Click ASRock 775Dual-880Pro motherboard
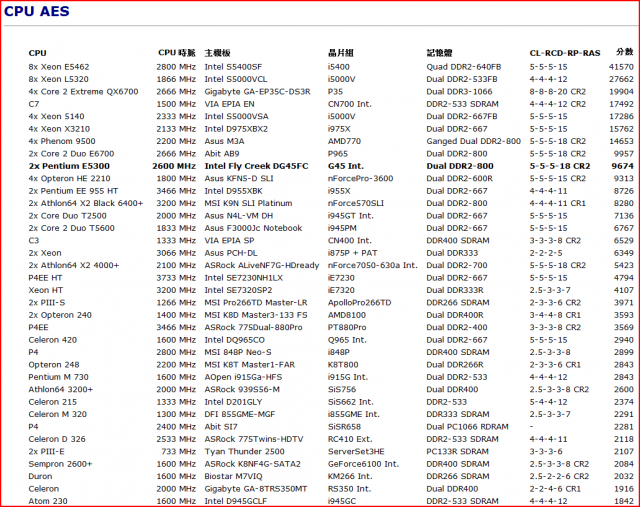 253,327
